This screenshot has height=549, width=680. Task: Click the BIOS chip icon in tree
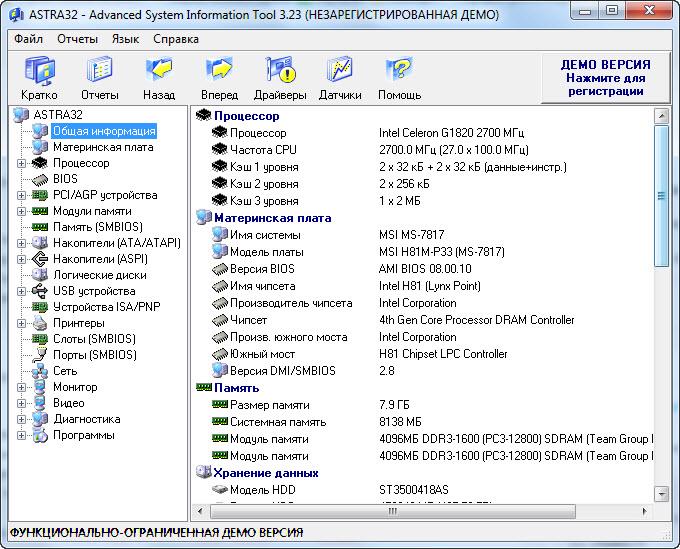click(x=39, y=179)
